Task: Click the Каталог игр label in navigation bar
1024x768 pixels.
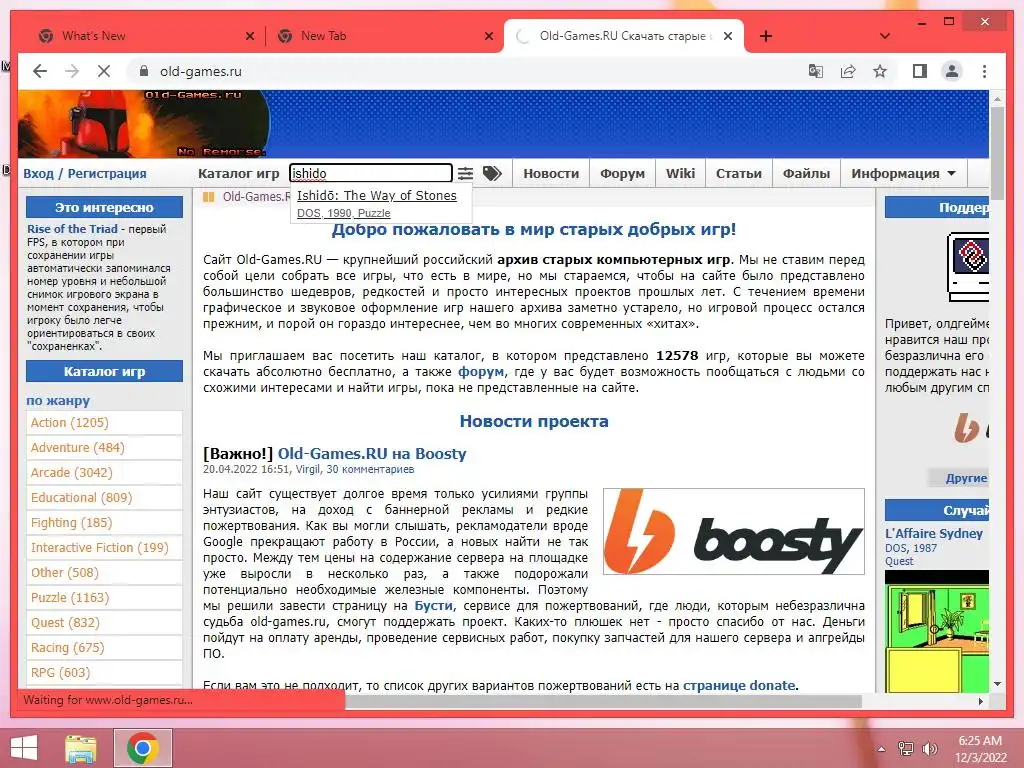Action: (x=238, y=174)
